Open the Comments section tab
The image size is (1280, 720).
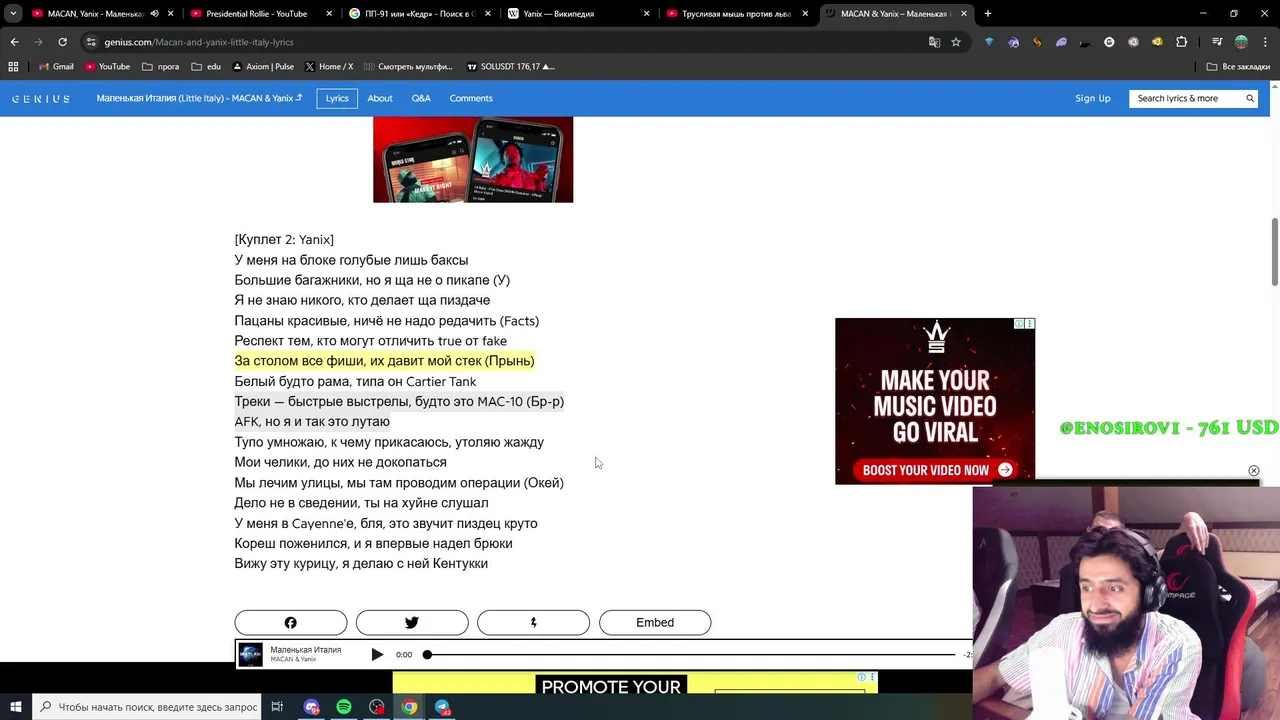click(471, 98)
